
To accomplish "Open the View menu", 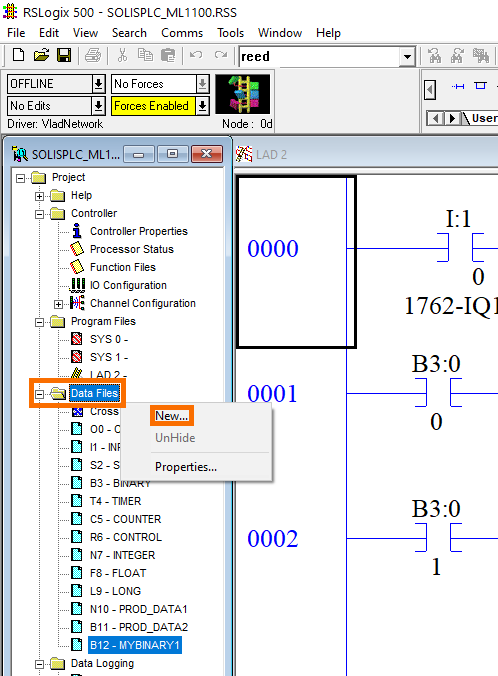I will (x=85, y=33).
